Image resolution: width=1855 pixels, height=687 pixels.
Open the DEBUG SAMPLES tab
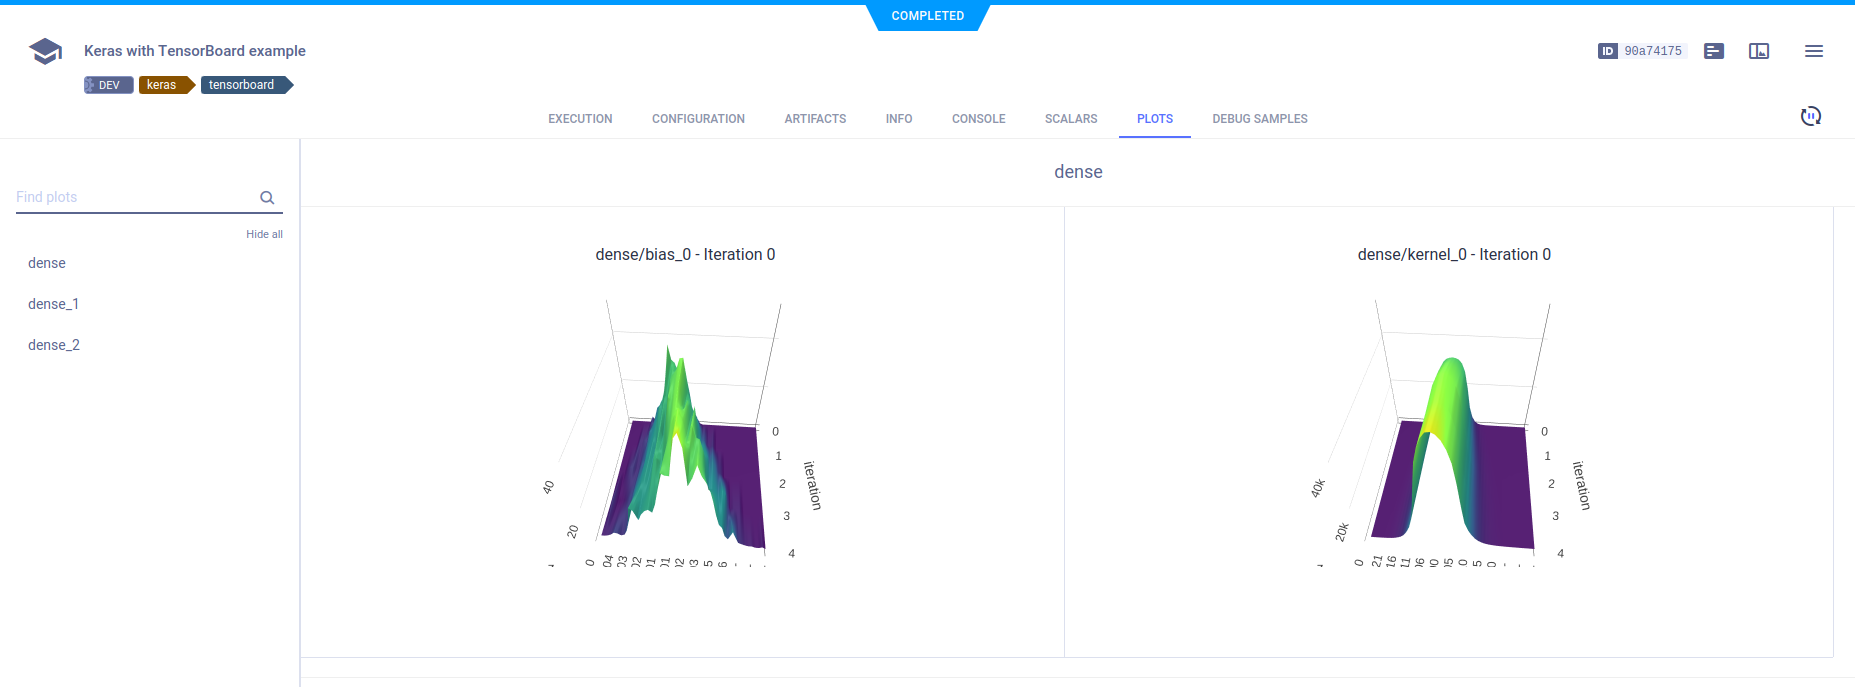(x=1259, y=119)
